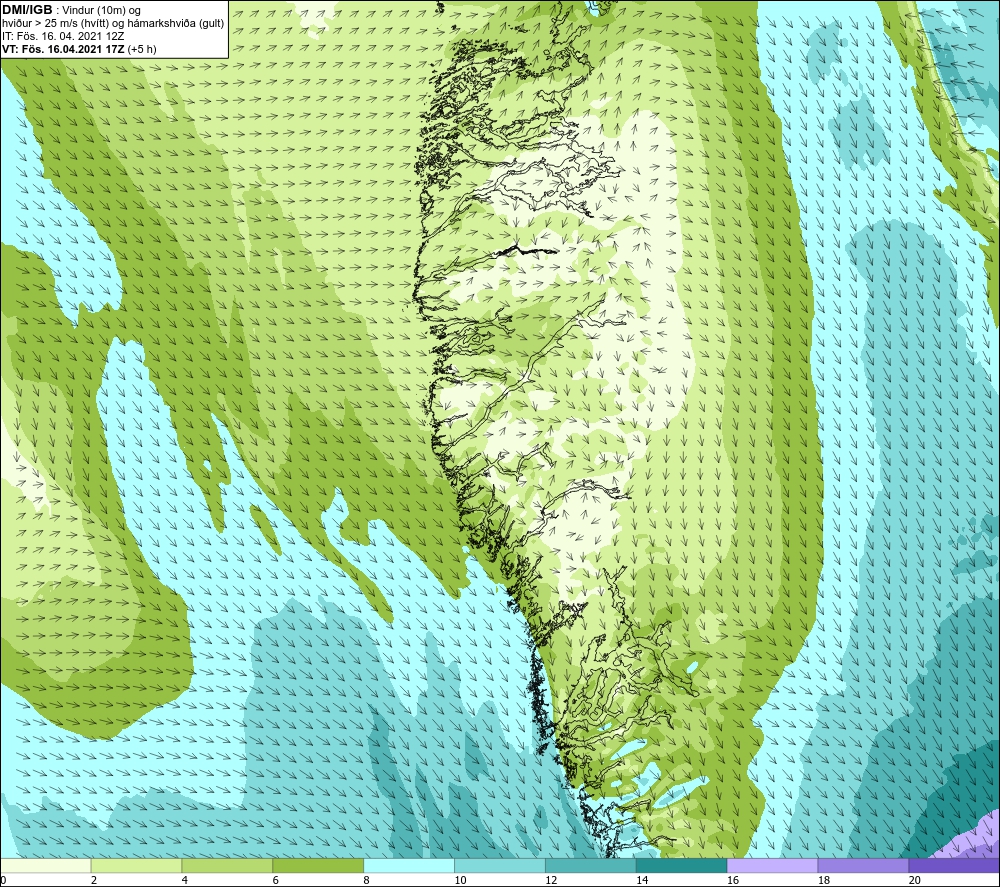Click the legend value label 6

(276, 880)
